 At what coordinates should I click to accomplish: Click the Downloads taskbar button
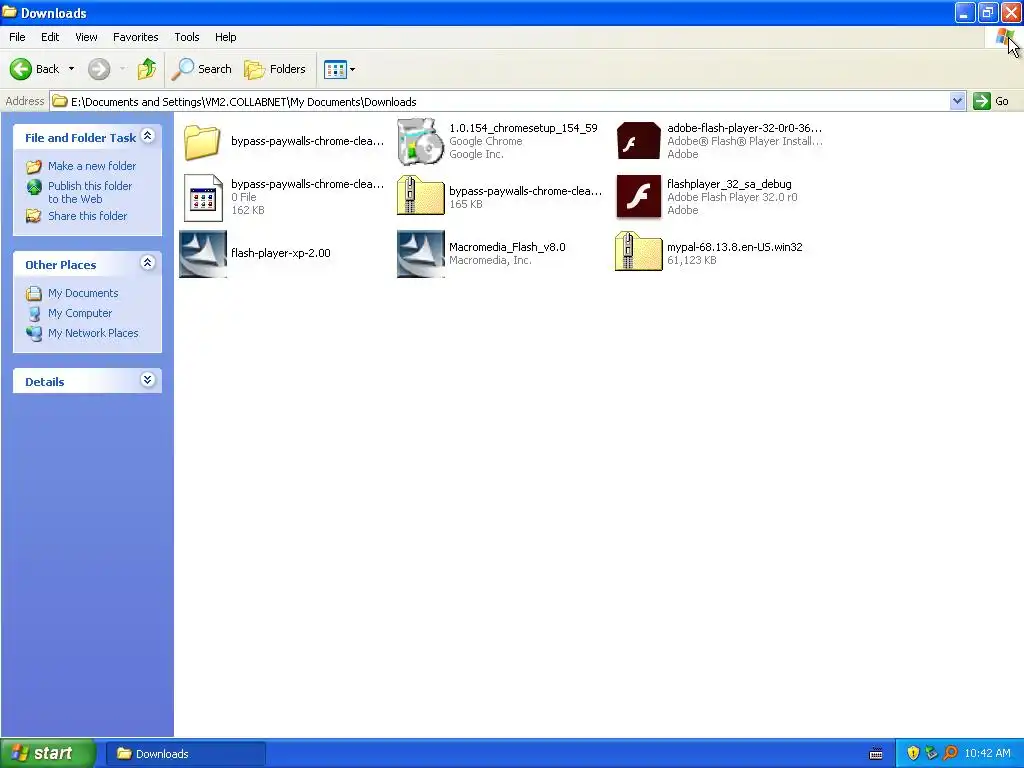click(185, 754)
